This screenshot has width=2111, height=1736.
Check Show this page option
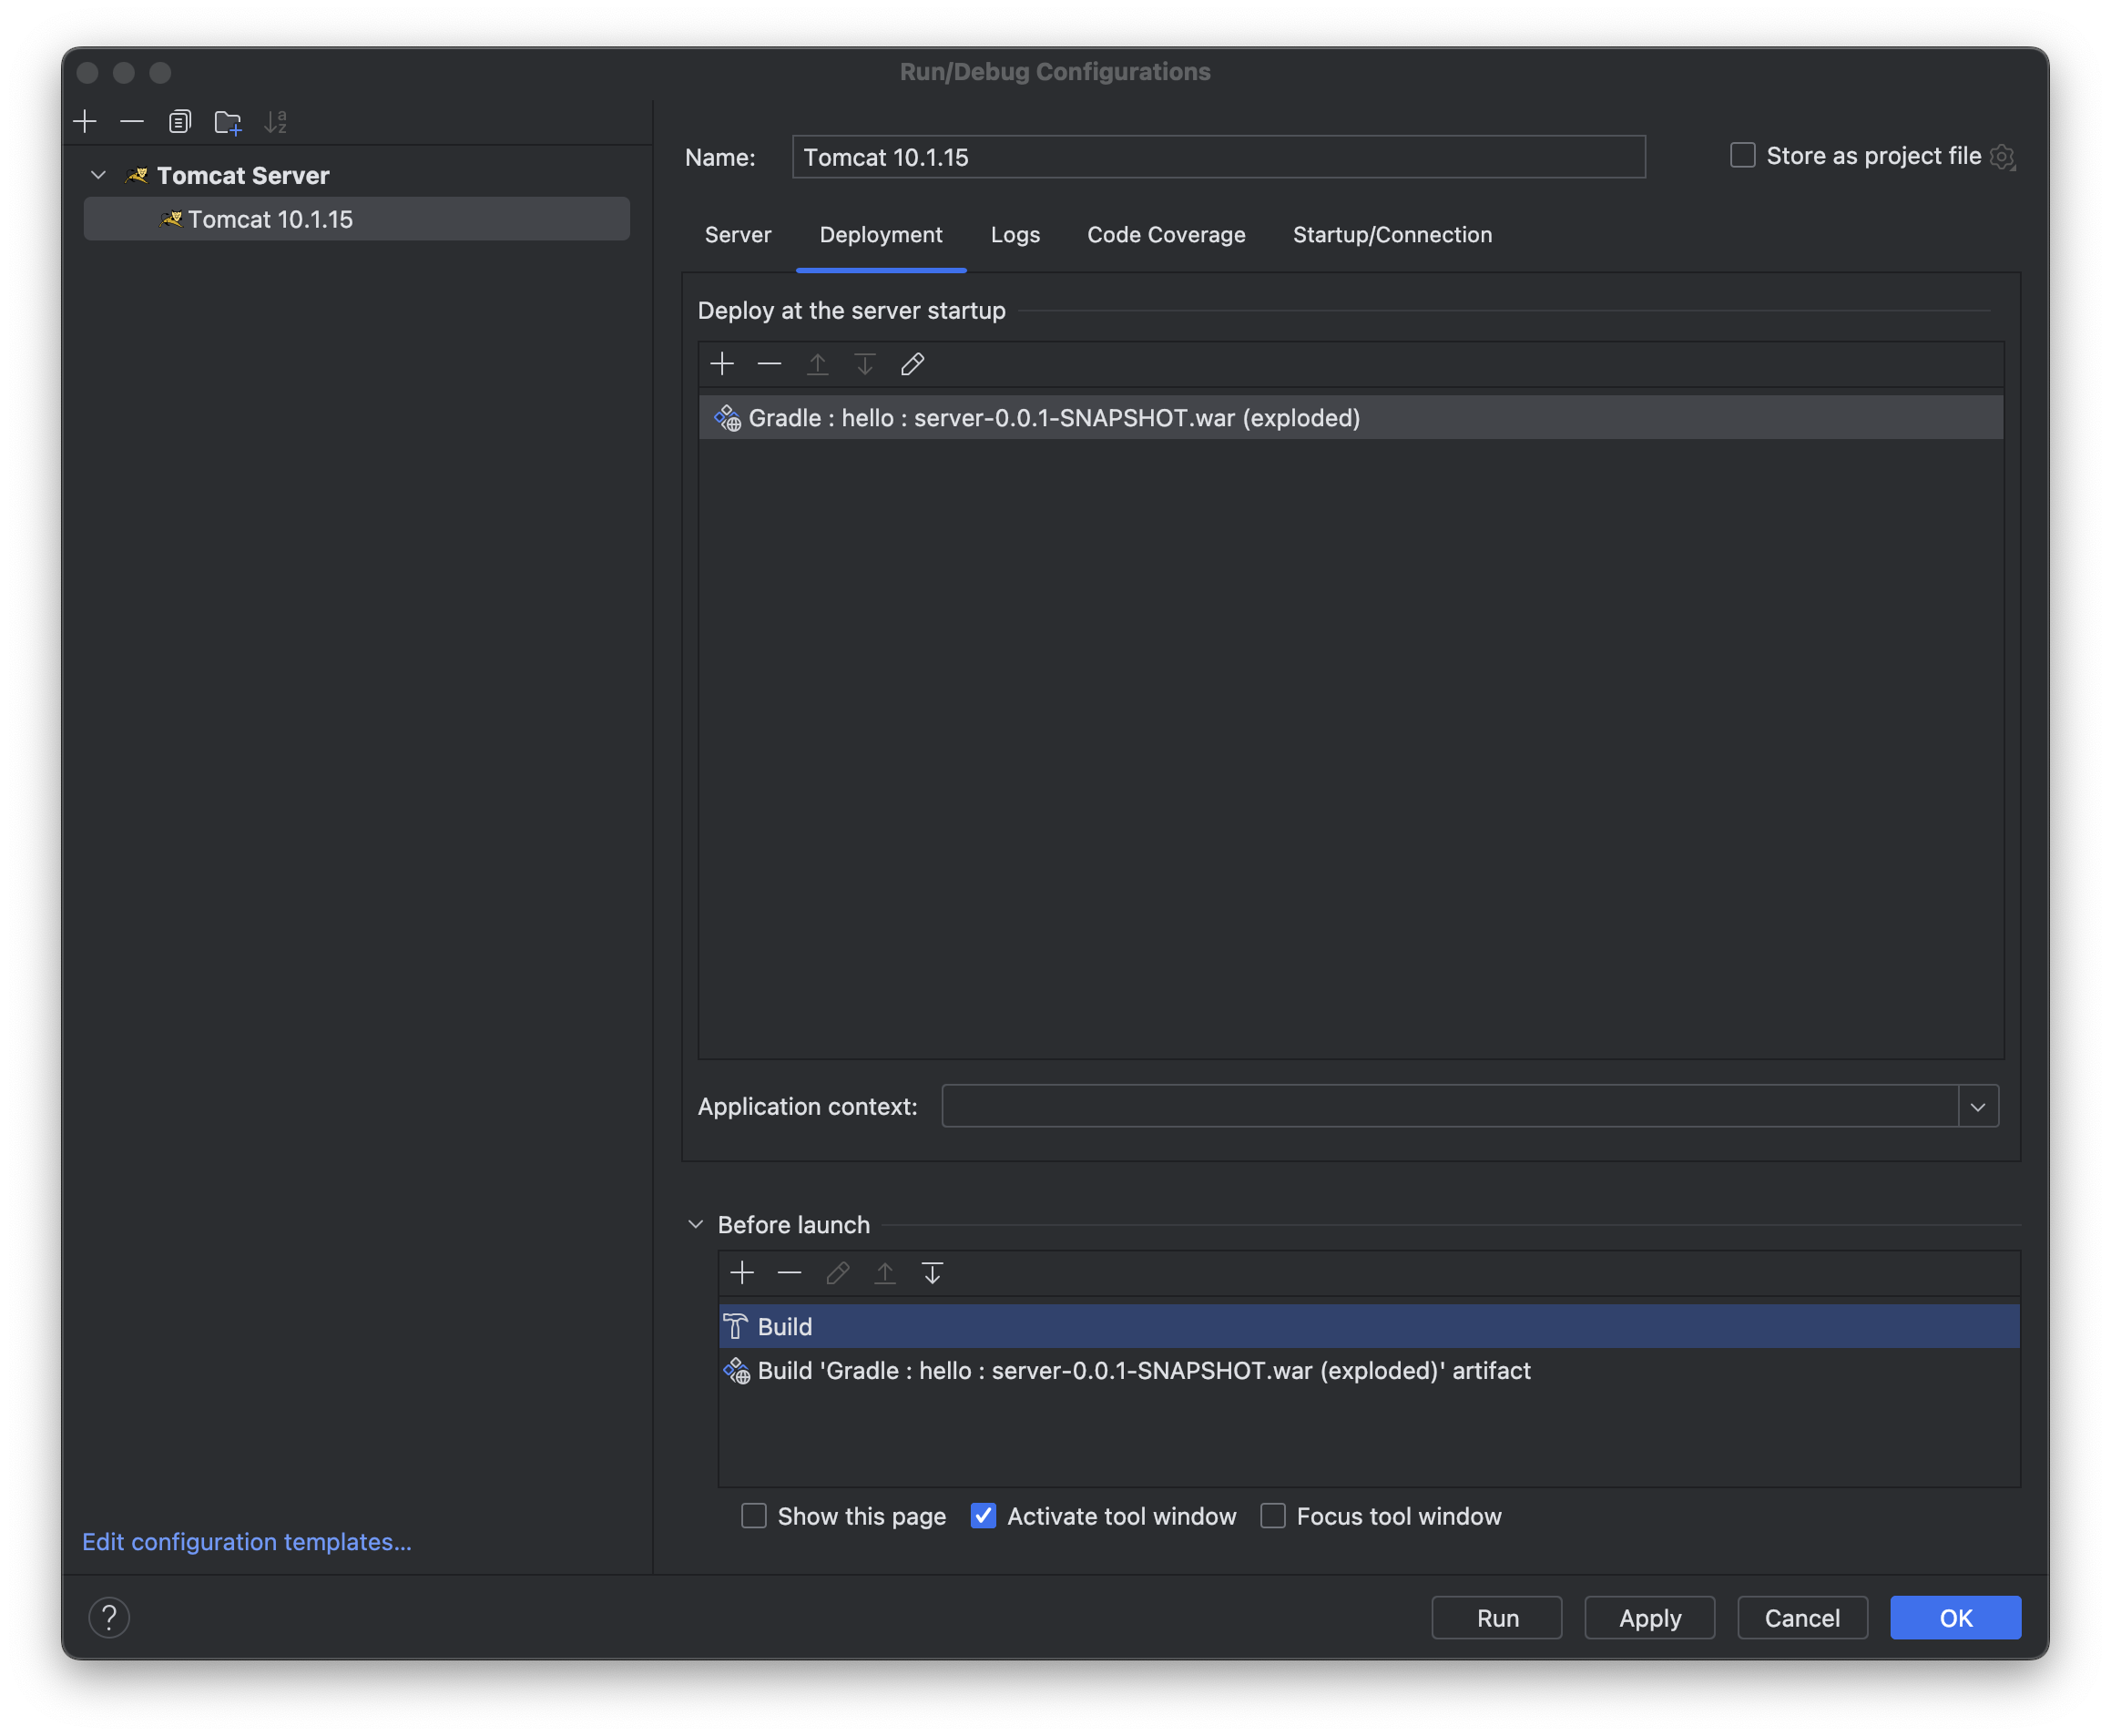coord(754,1516)
